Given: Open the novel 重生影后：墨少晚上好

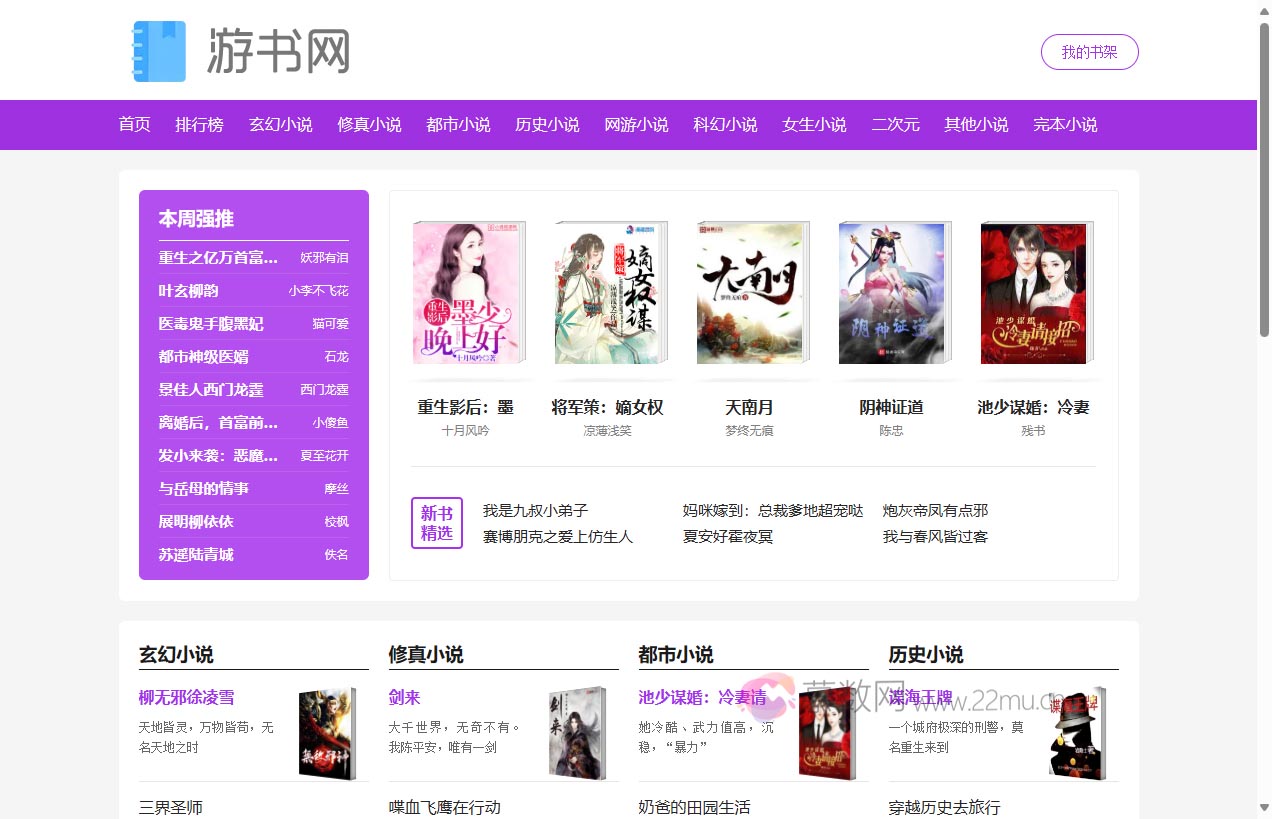Looking at the screenshot, I should coord(468,292).
